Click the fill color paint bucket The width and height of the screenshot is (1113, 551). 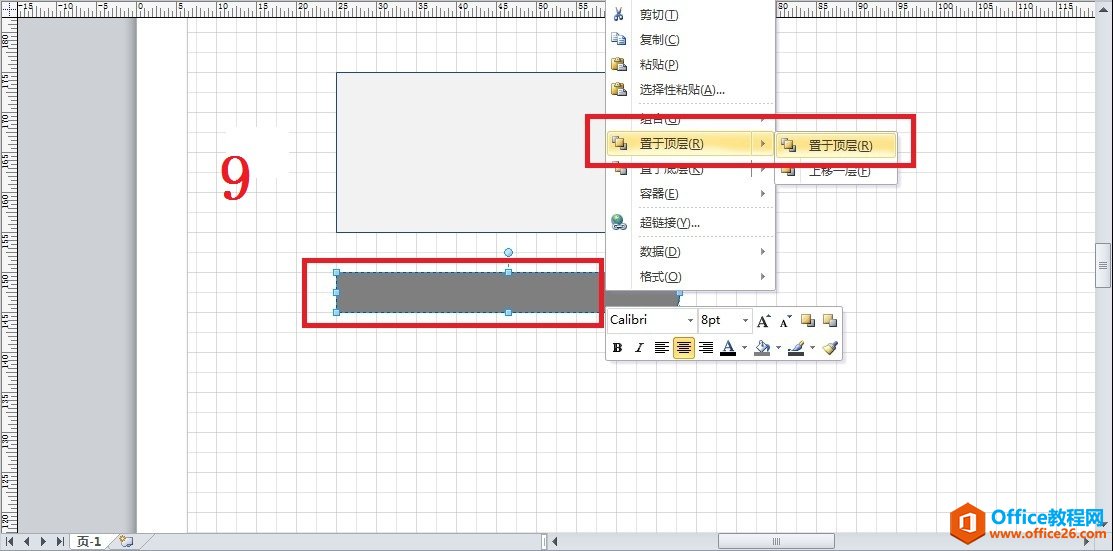(762, 348)
